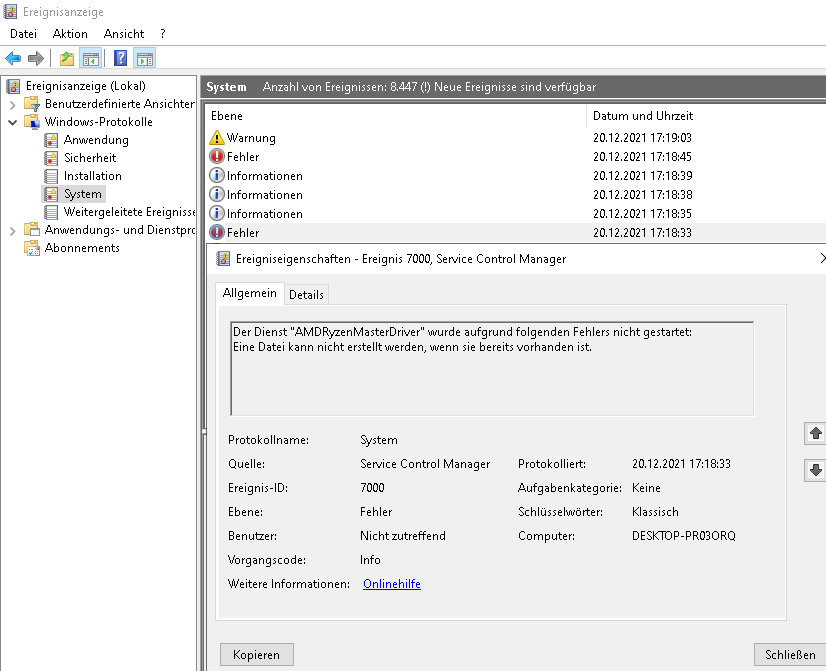Image resolution: width=826 pixels, height=671 pixels.
Task: Click the red error icon at 17:18:45
Action: (x=217, y=156)
